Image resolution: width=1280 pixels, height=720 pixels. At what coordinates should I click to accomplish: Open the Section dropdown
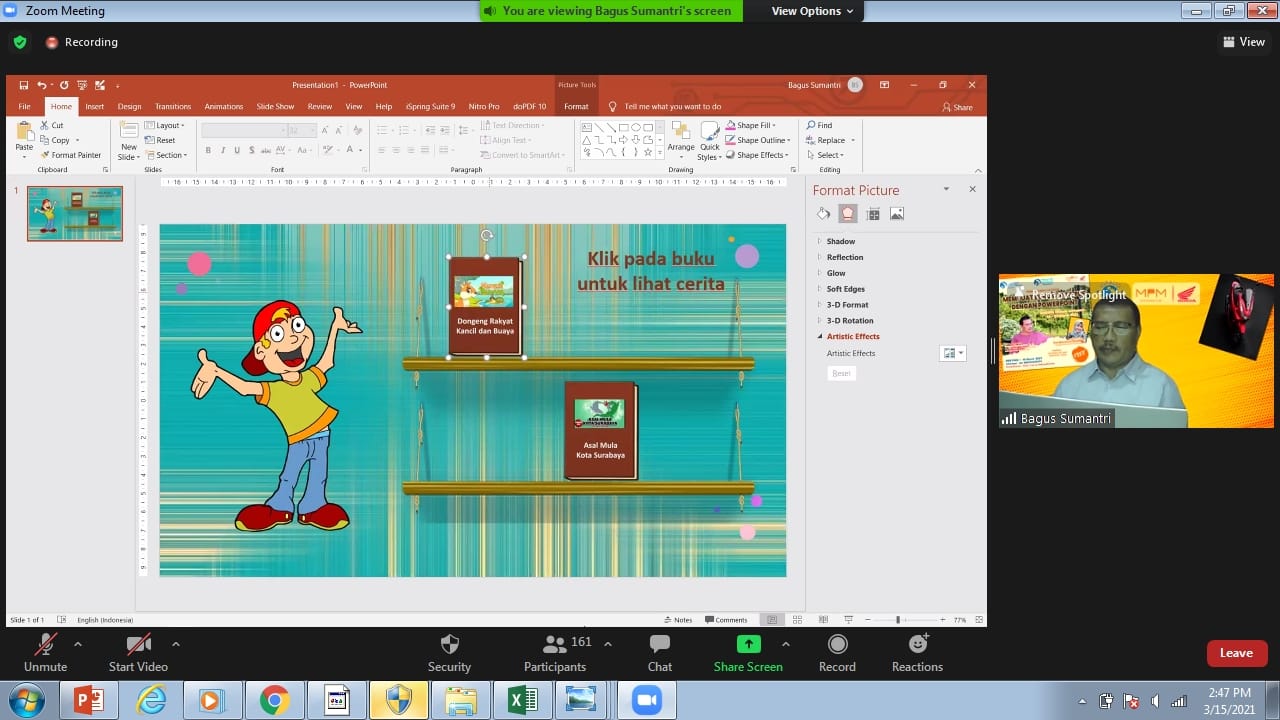166,155
